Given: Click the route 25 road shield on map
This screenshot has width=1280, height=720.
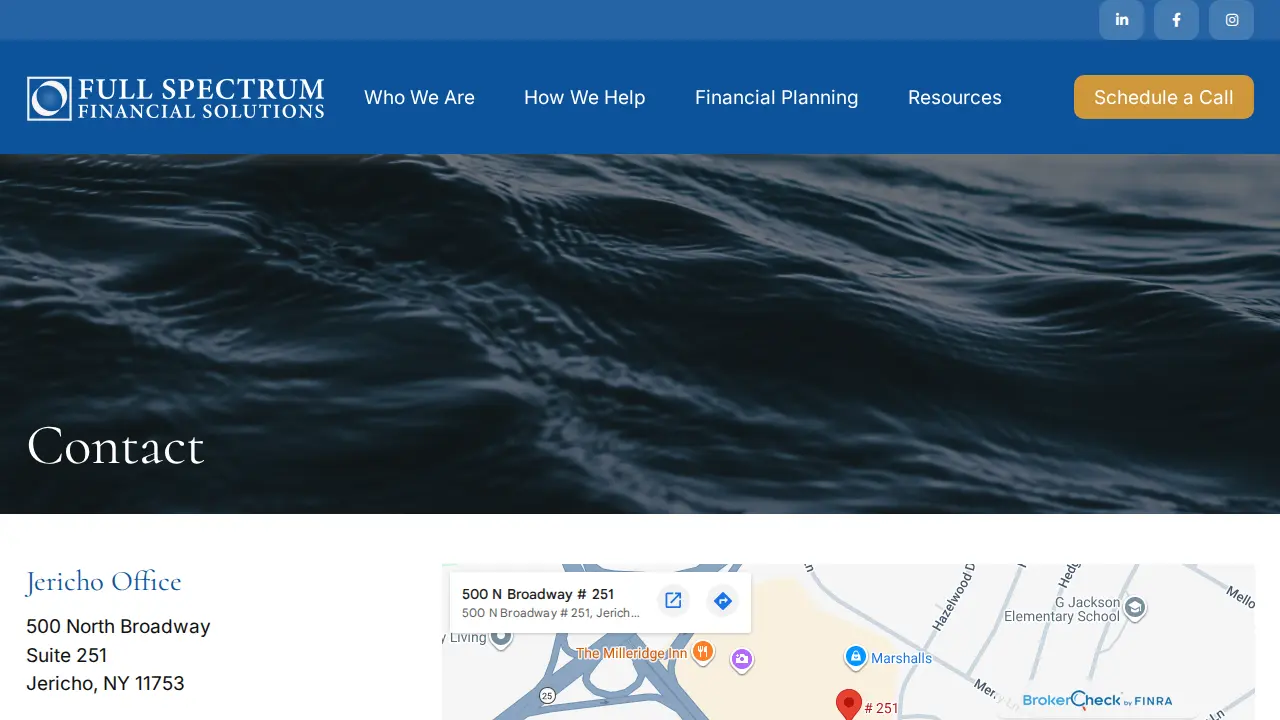Looking at the screenshot, I should coord(547,695).
